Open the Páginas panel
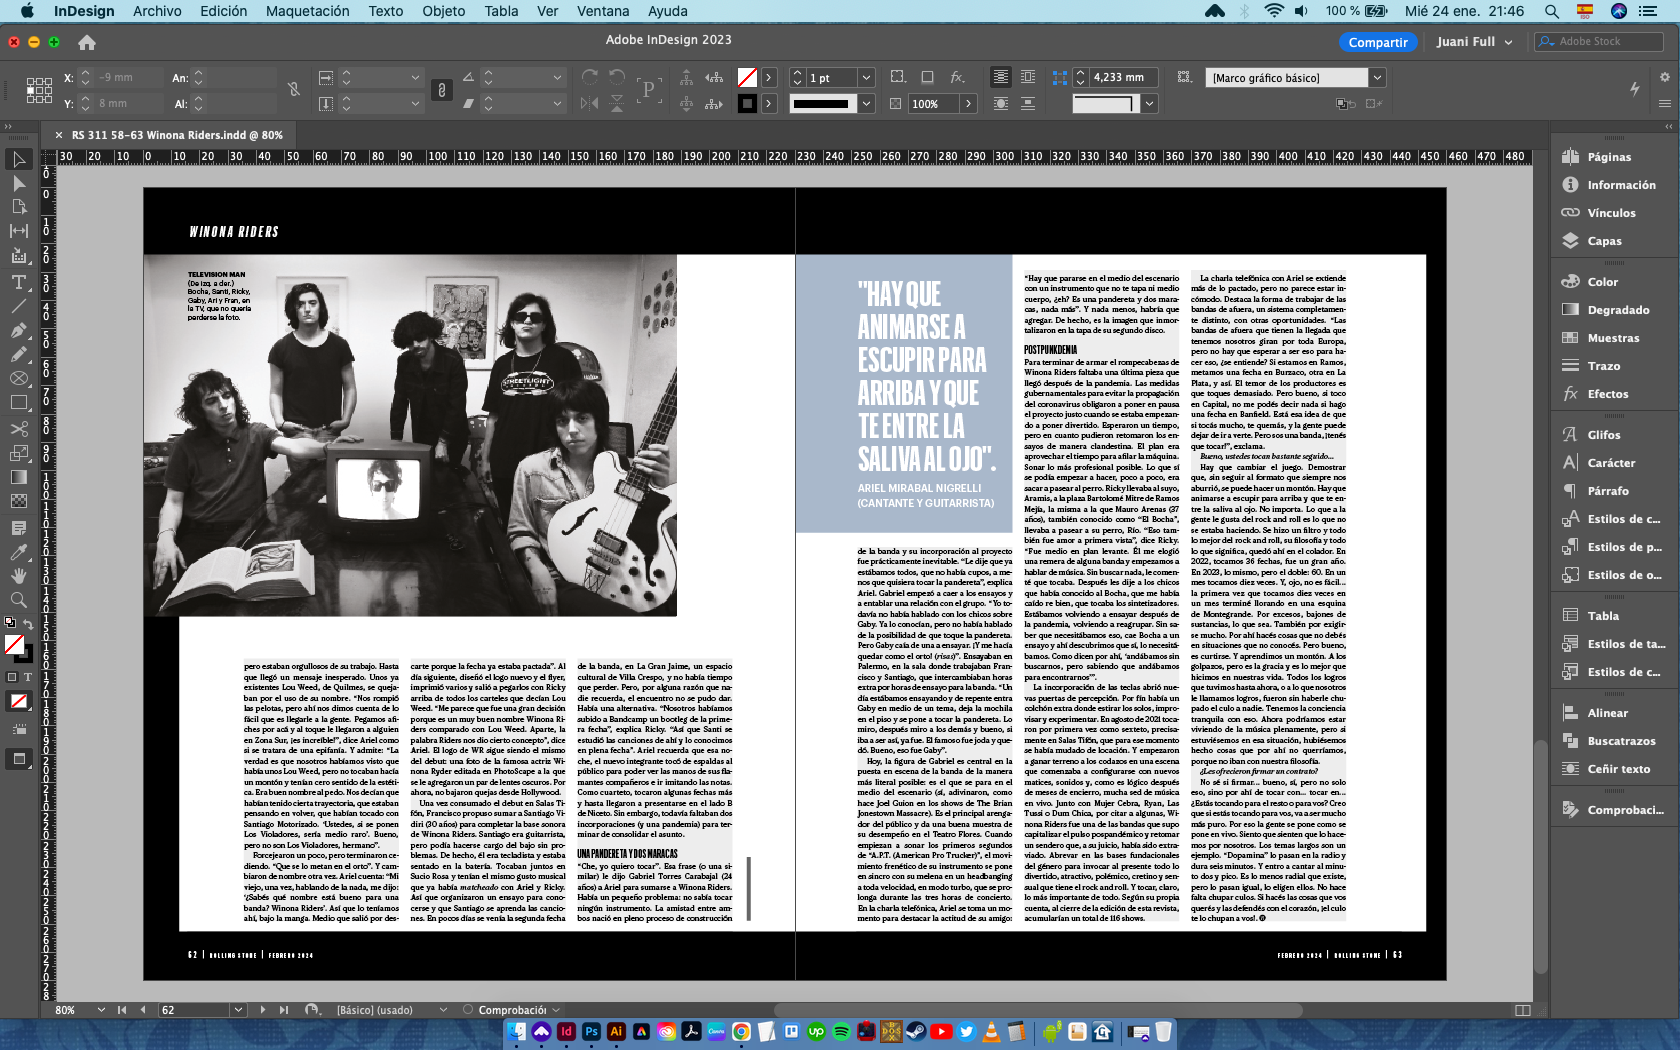Image resolution: width=1680 pixels, height=1050 pixels. click(x=1608, y=157)
